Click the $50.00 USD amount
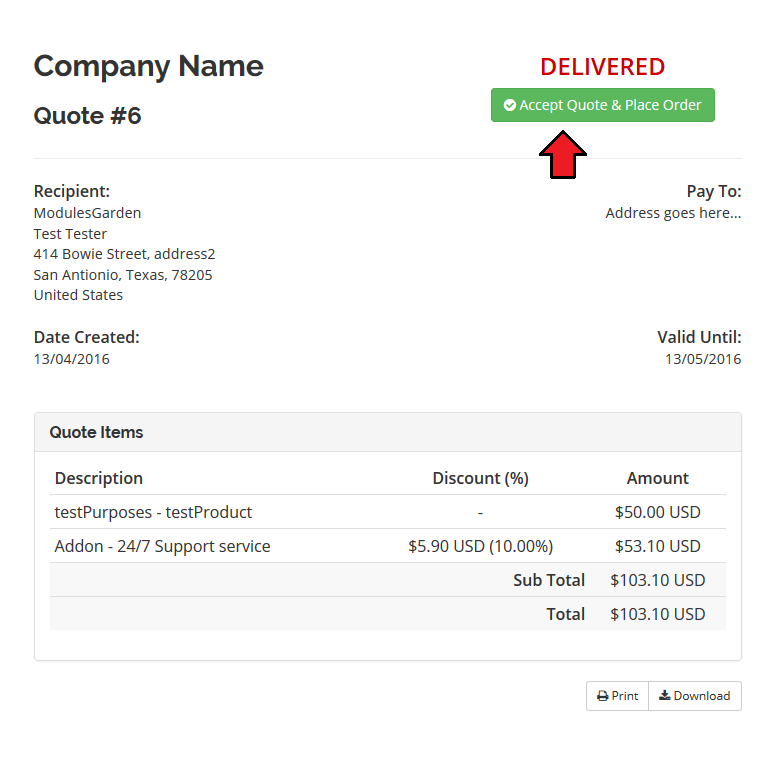773x769 pixels. tap(658, 512)
